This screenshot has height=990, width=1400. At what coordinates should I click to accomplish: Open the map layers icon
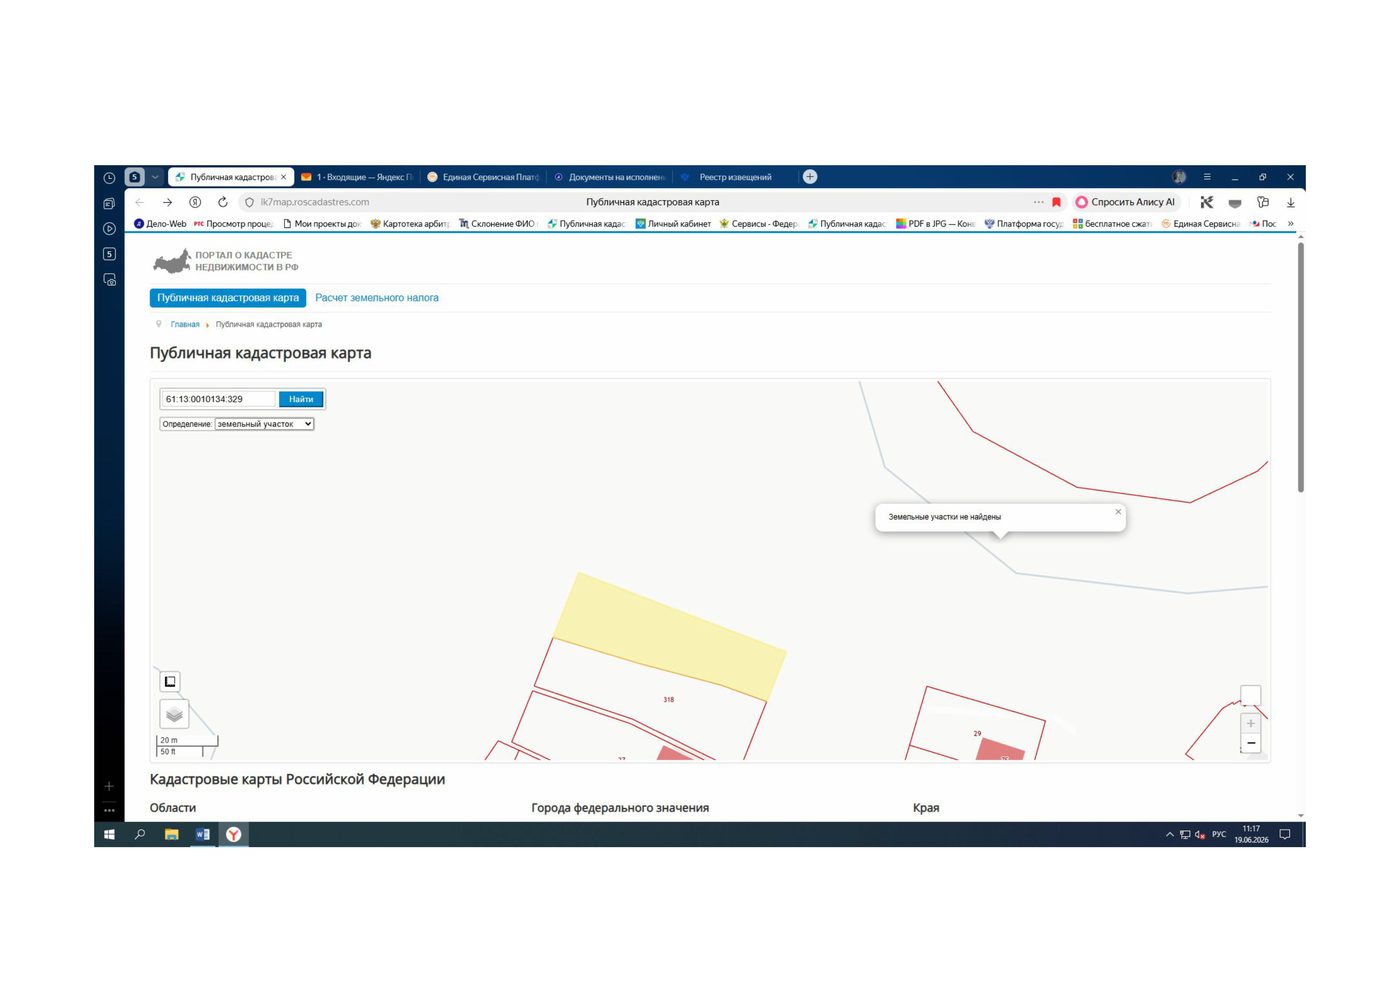pyautogui.click(x=174, y=714)
